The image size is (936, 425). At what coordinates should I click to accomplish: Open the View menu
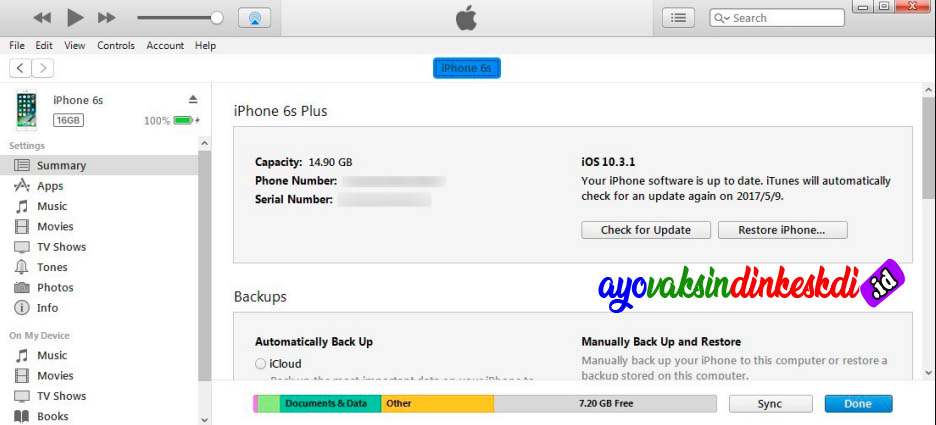coord(75,45)
